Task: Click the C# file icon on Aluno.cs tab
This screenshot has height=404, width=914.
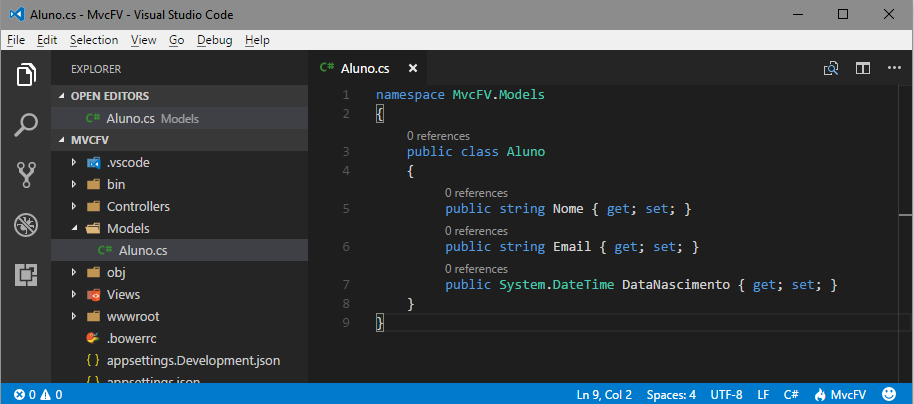Action: pos(326,68)
